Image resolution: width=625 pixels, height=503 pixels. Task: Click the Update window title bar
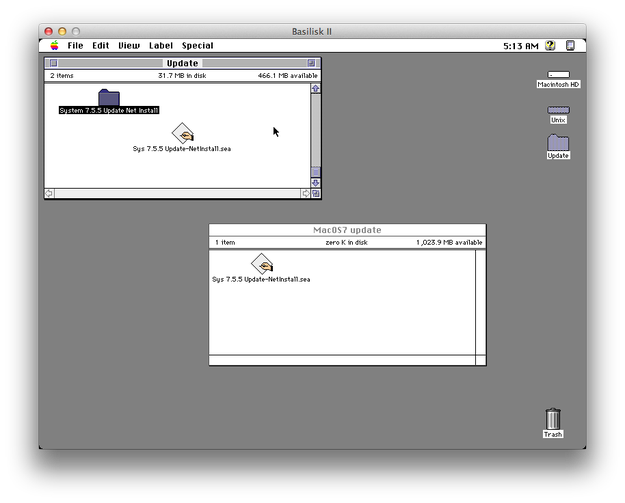[x=183, y=63]
